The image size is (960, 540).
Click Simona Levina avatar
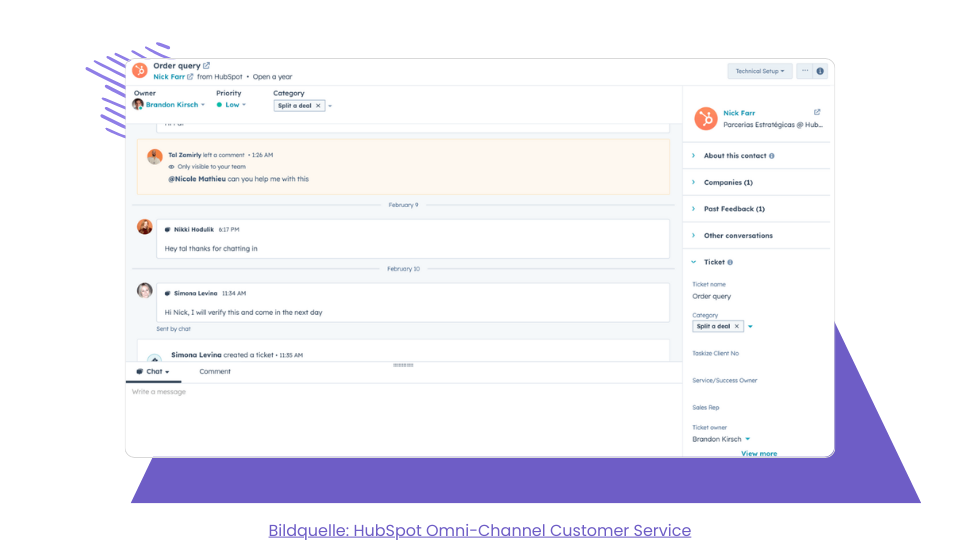click(144, 290)
